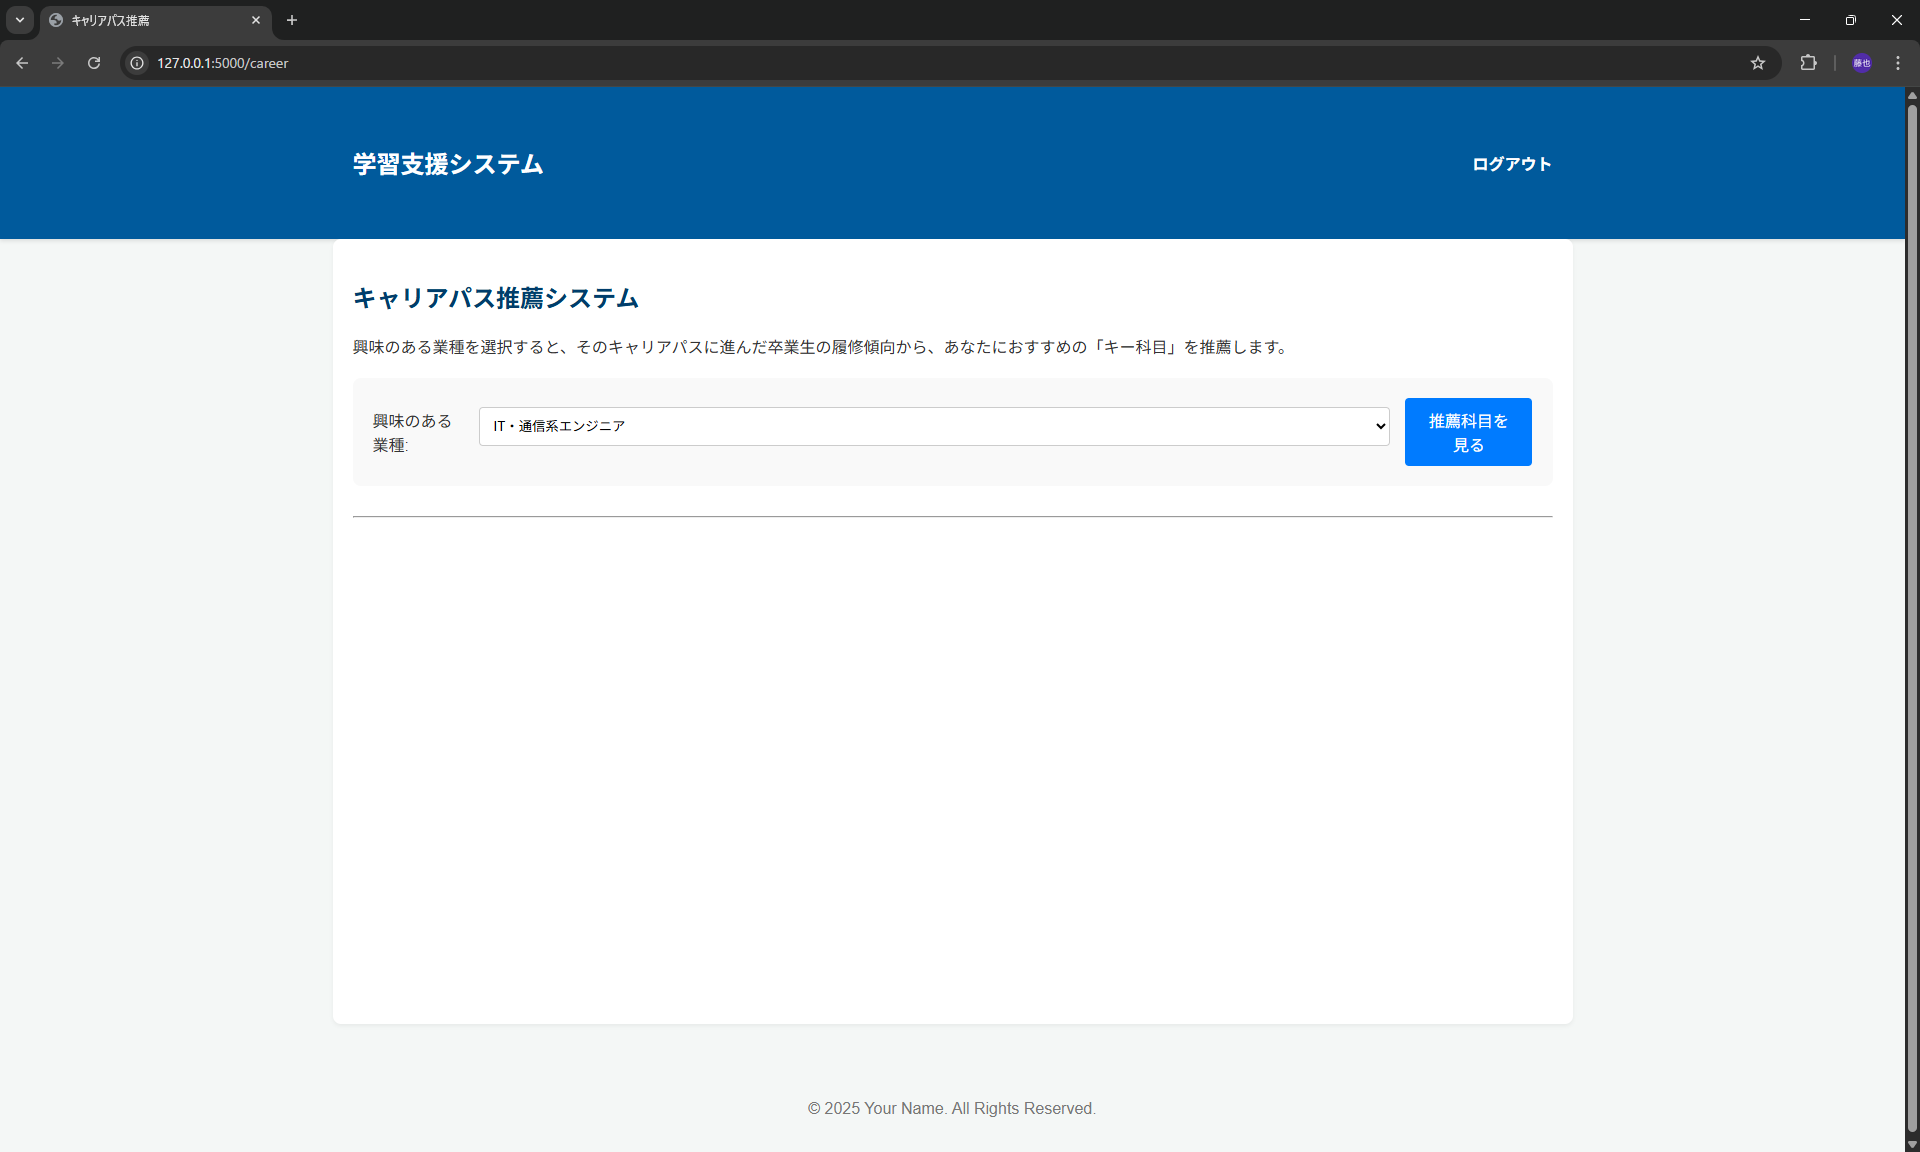Image resolution: width=1920 pixels, height=1152 pixels.
Task: Click the scrollbar down arrow
Action: pyautogui.click(x=1912, y=1144)
